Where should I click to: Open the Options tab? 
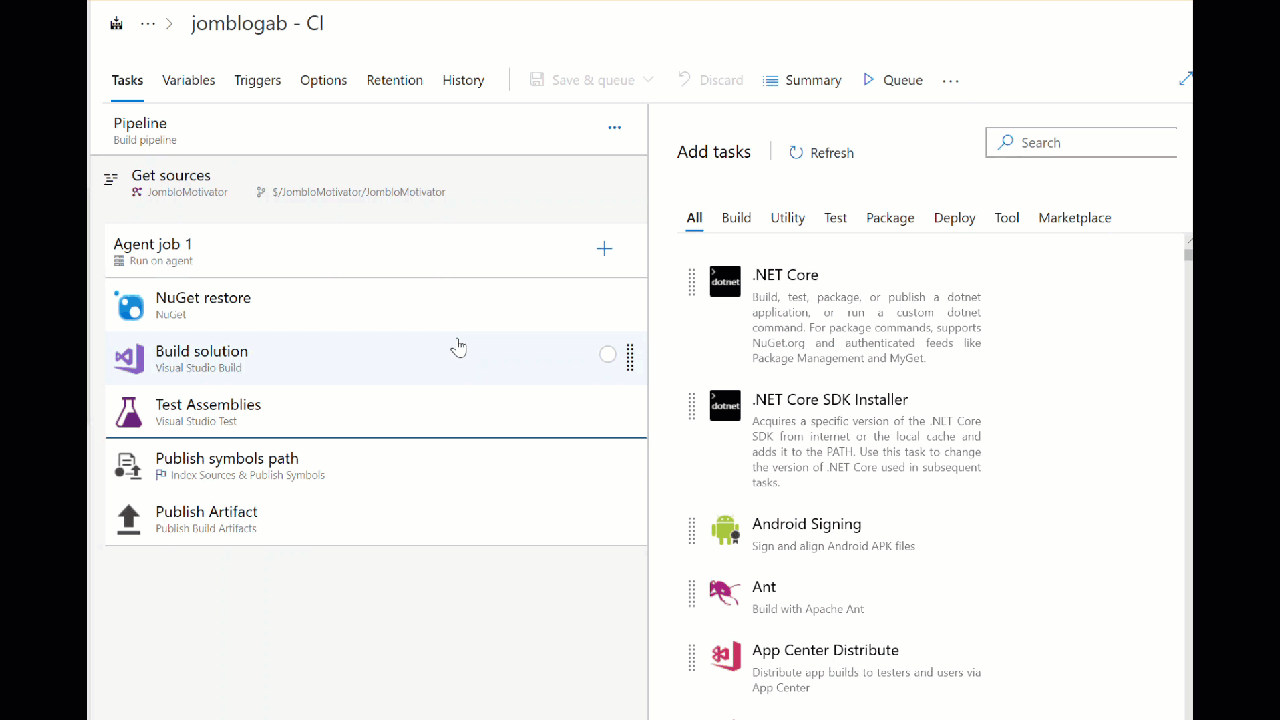point(323,80)
